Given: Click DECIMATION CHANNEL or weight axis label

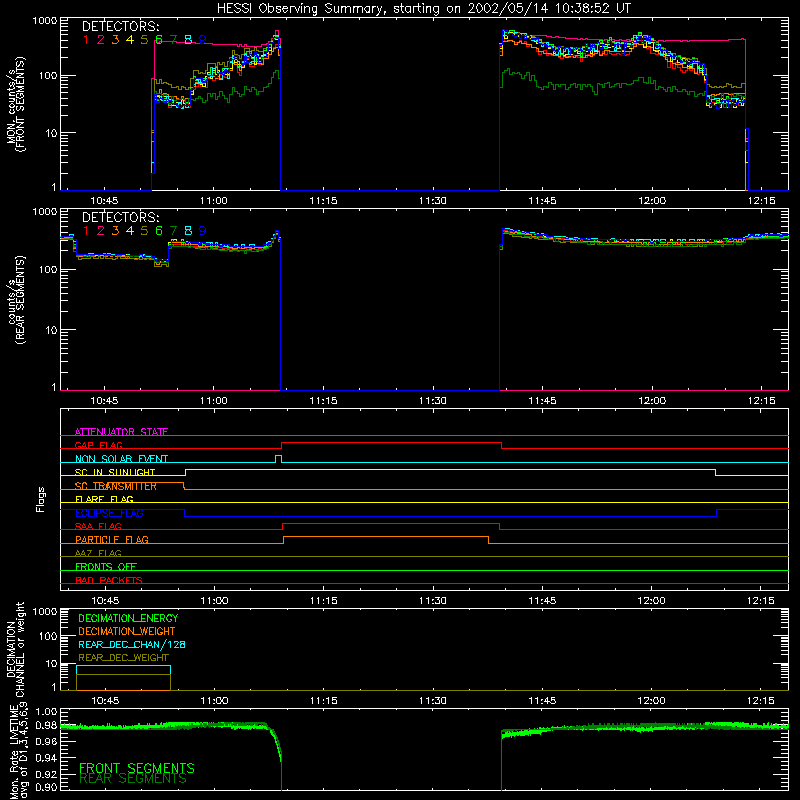Looking at the screenshot, I should tap(15, 649).
